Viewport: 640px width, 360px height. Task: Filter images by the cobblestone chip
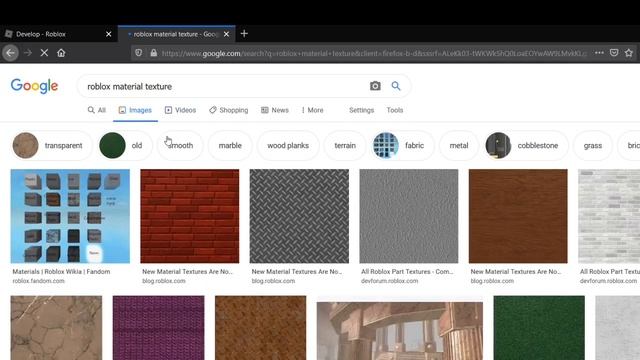pyautogui.click(x=526, y=145)
